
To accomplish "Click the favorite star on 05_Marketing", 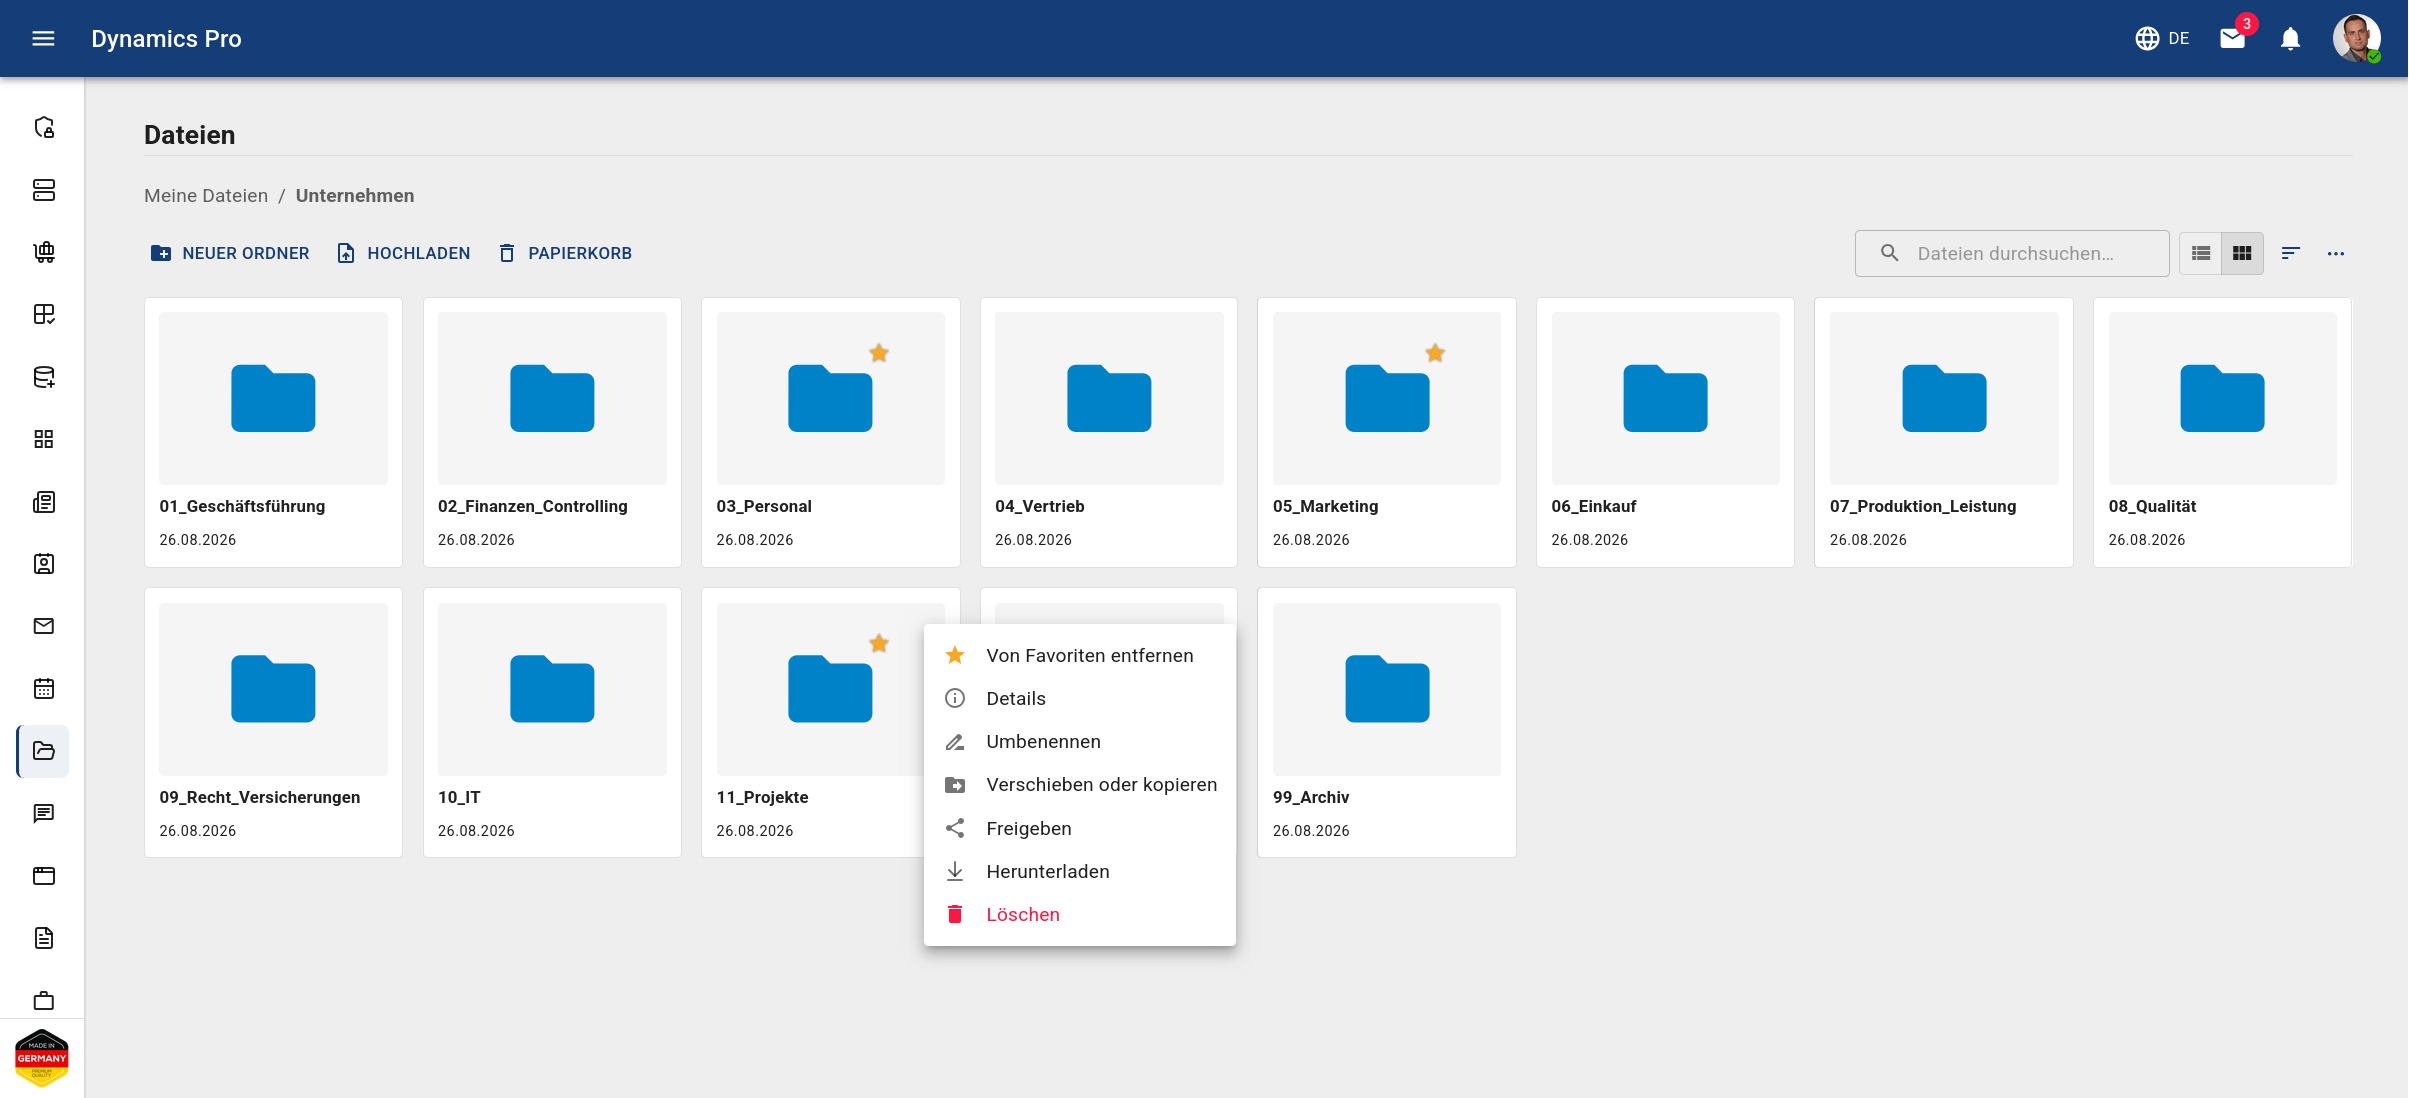I will pos(1435,353).
